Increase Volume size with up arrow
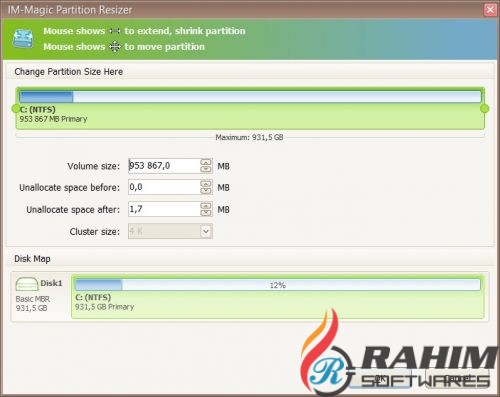 206,162
